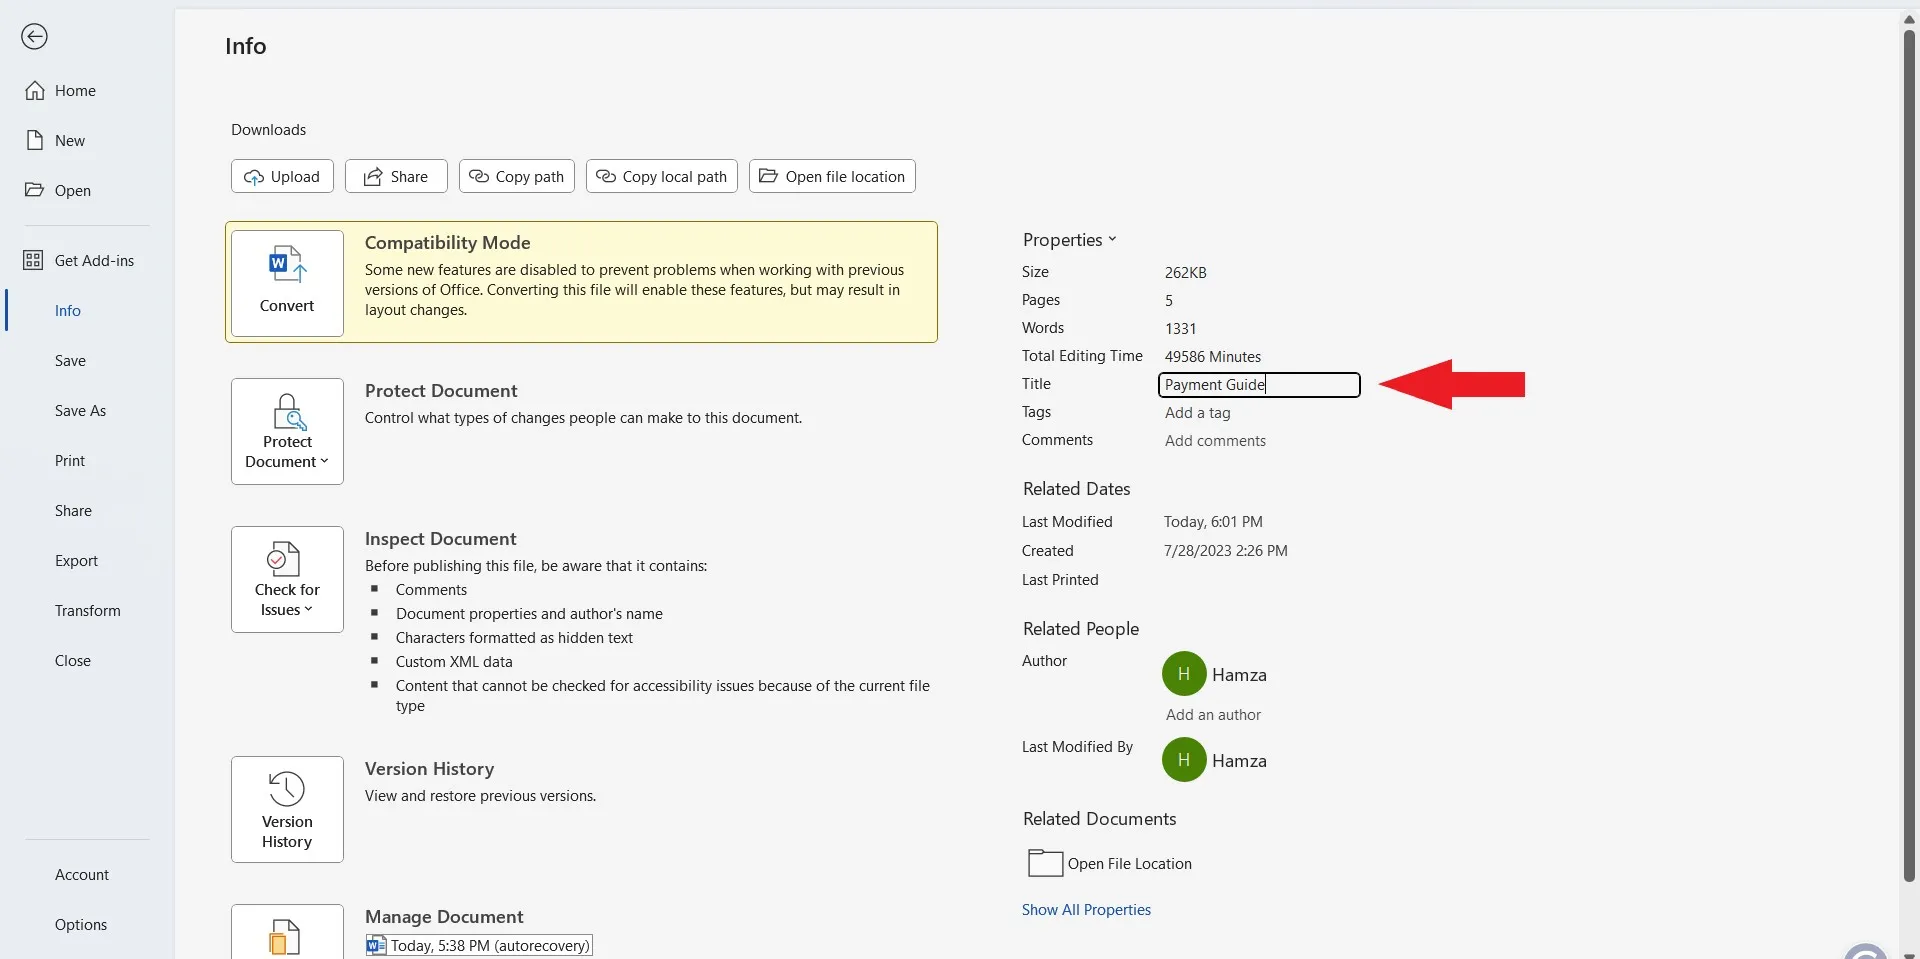Click the Show All Properties link

(1085, 909)
